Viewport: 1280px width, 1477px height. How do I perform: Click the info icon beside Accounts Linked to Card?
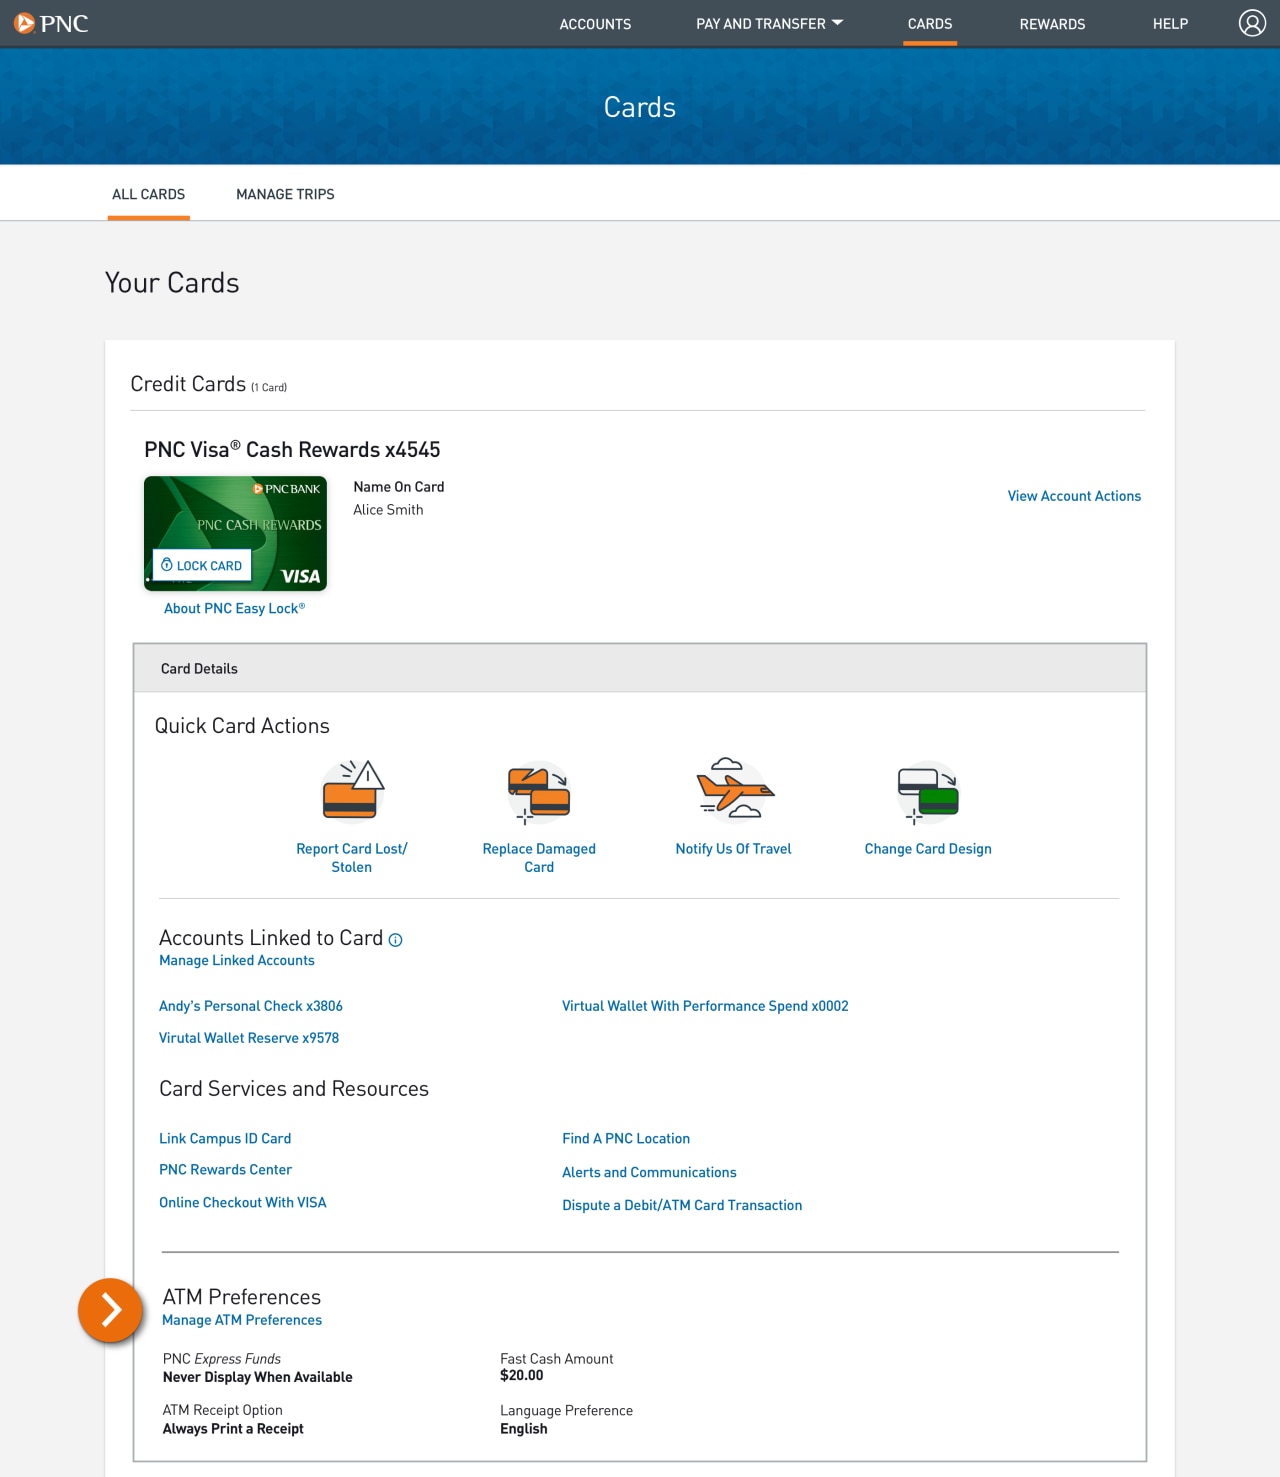pos(395,940)
